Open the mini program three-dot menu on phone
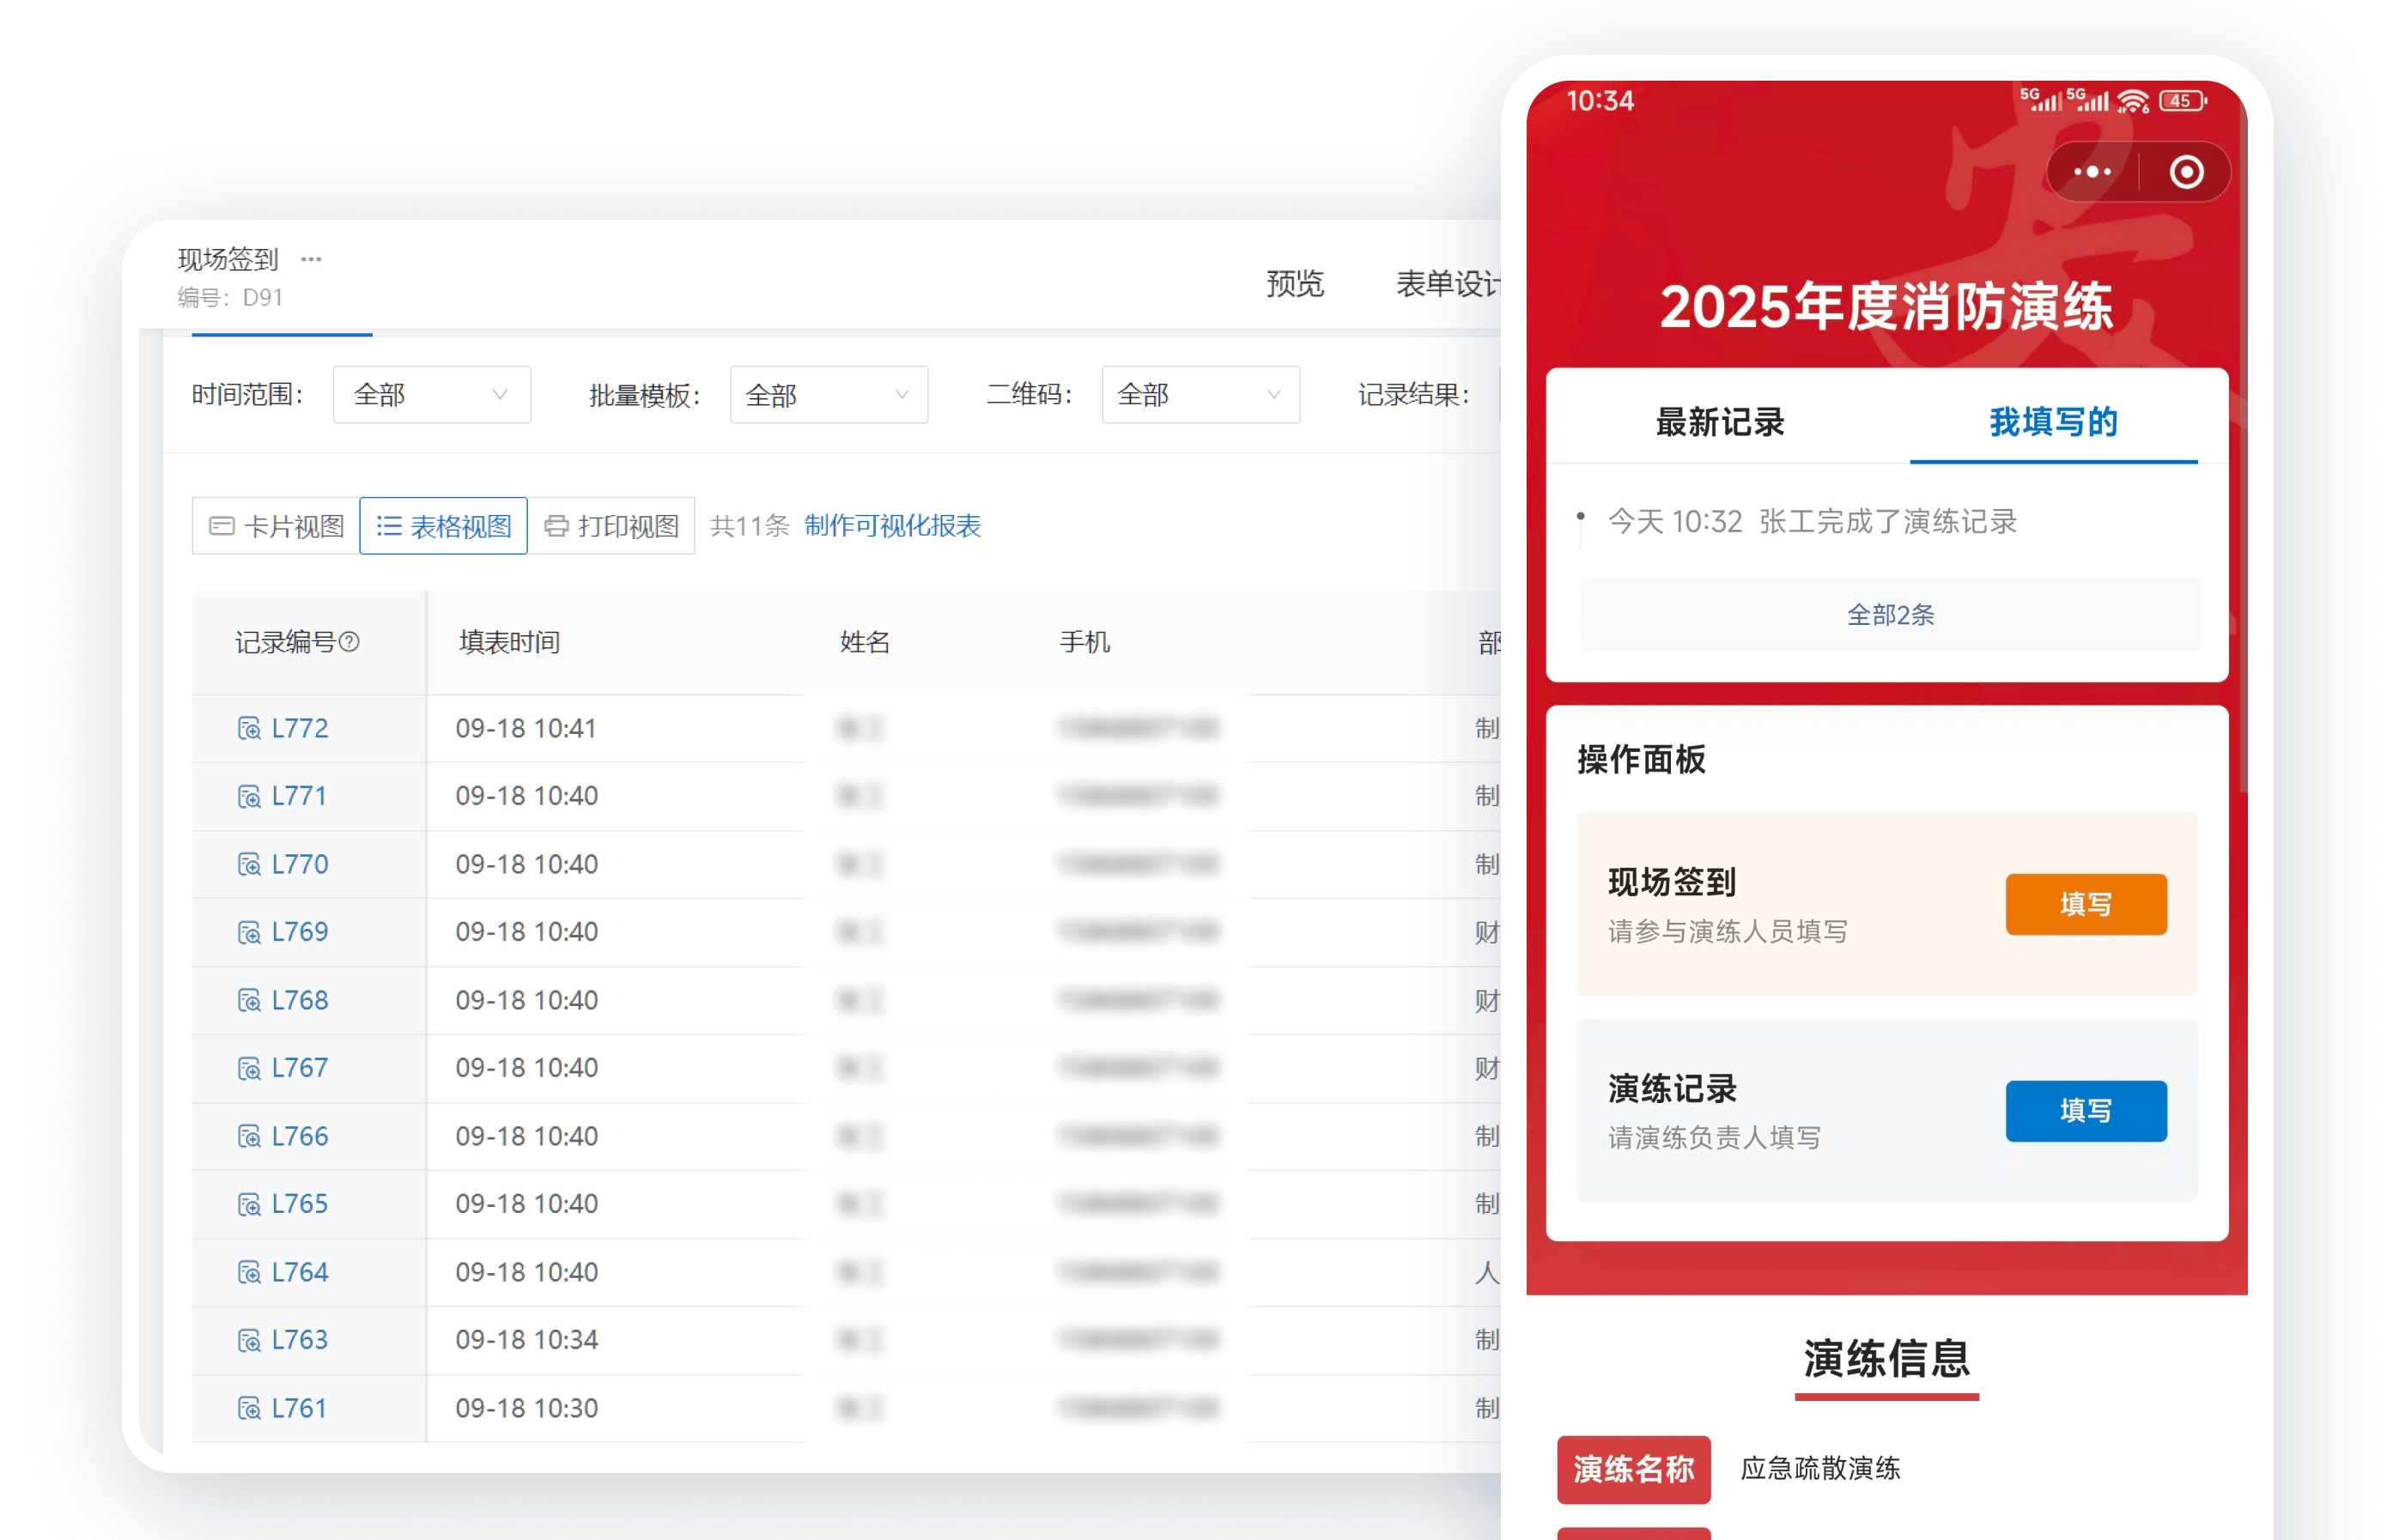This screenshot has width=2387, height=1540. [x=2092, y=172]
